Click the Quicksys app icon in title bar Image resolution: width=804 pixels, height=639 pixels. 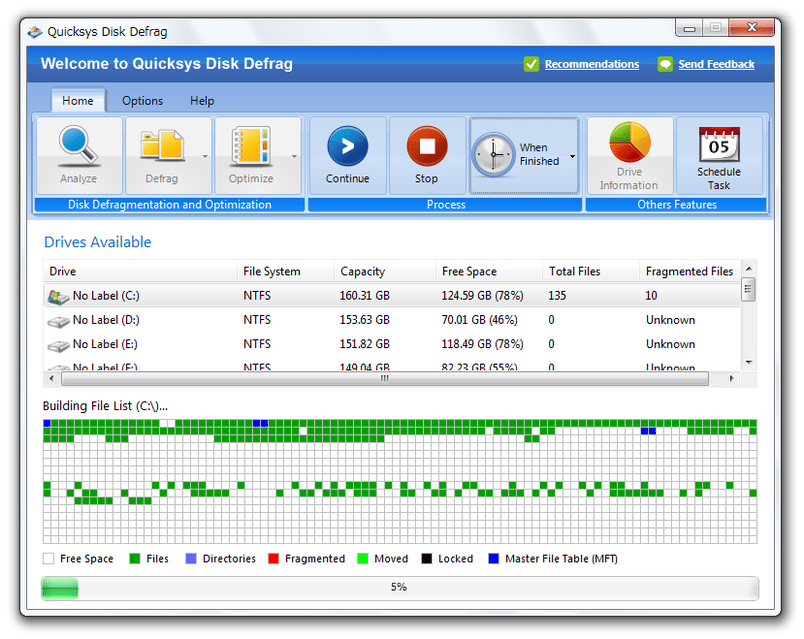(35, 32)
